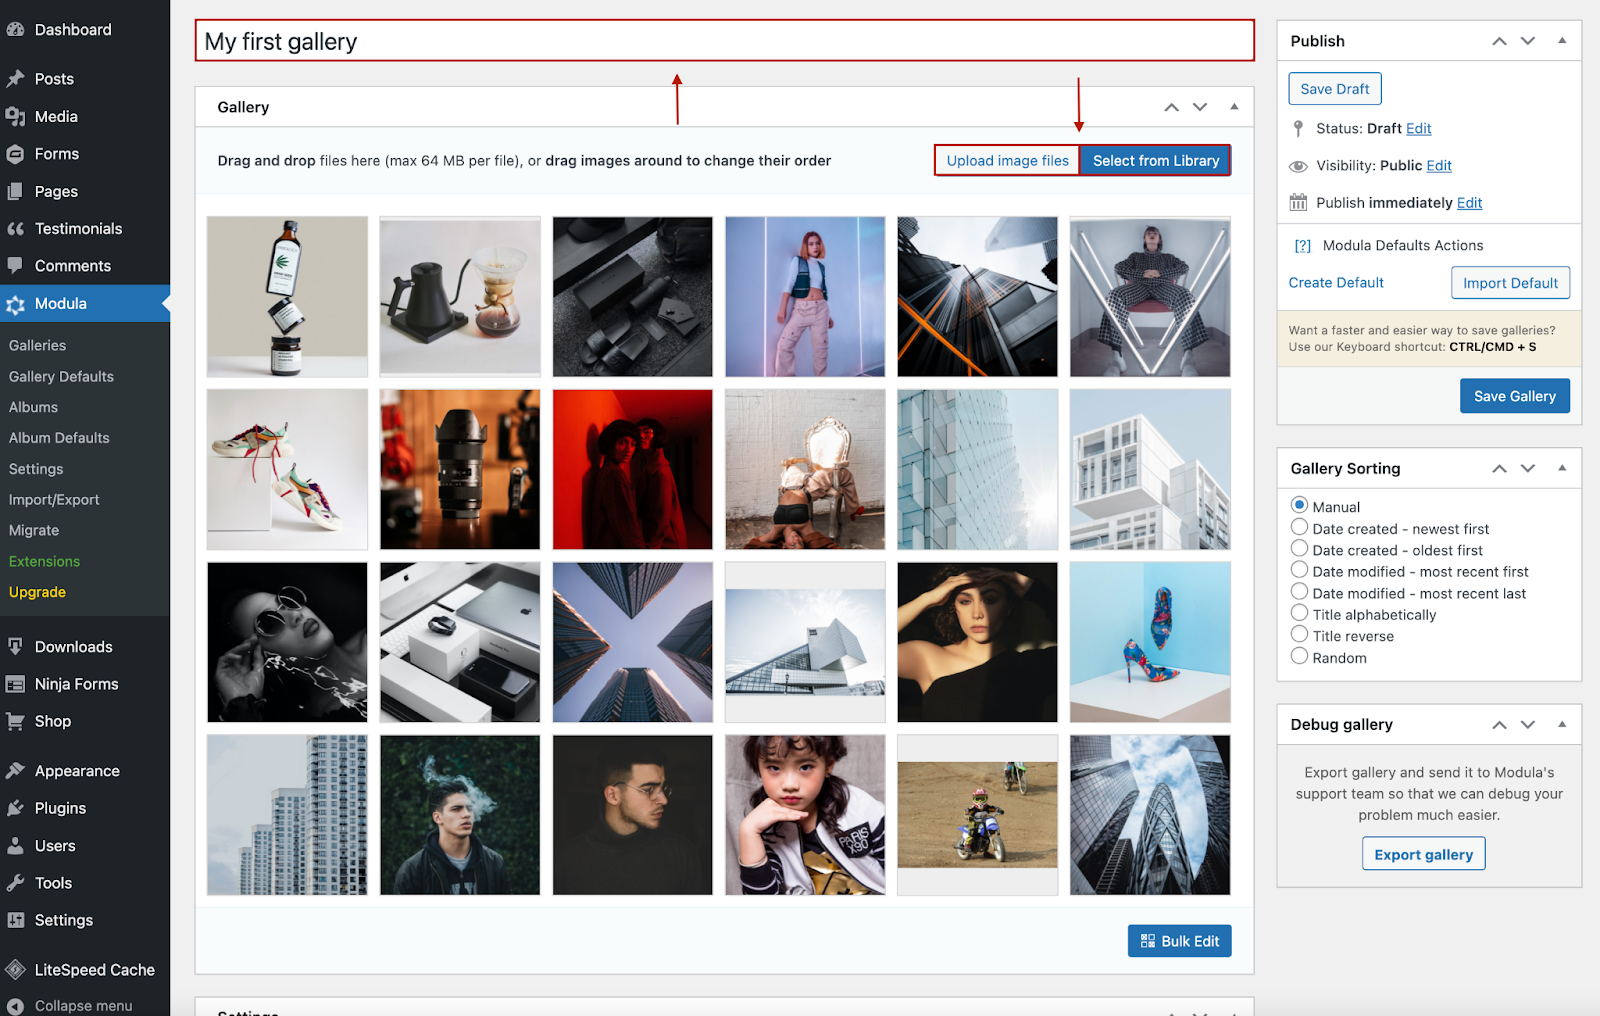Screen dimensions: 1600x1016
Task: Click the Forms icon in sidebar
Action: [x=15, y=154]
